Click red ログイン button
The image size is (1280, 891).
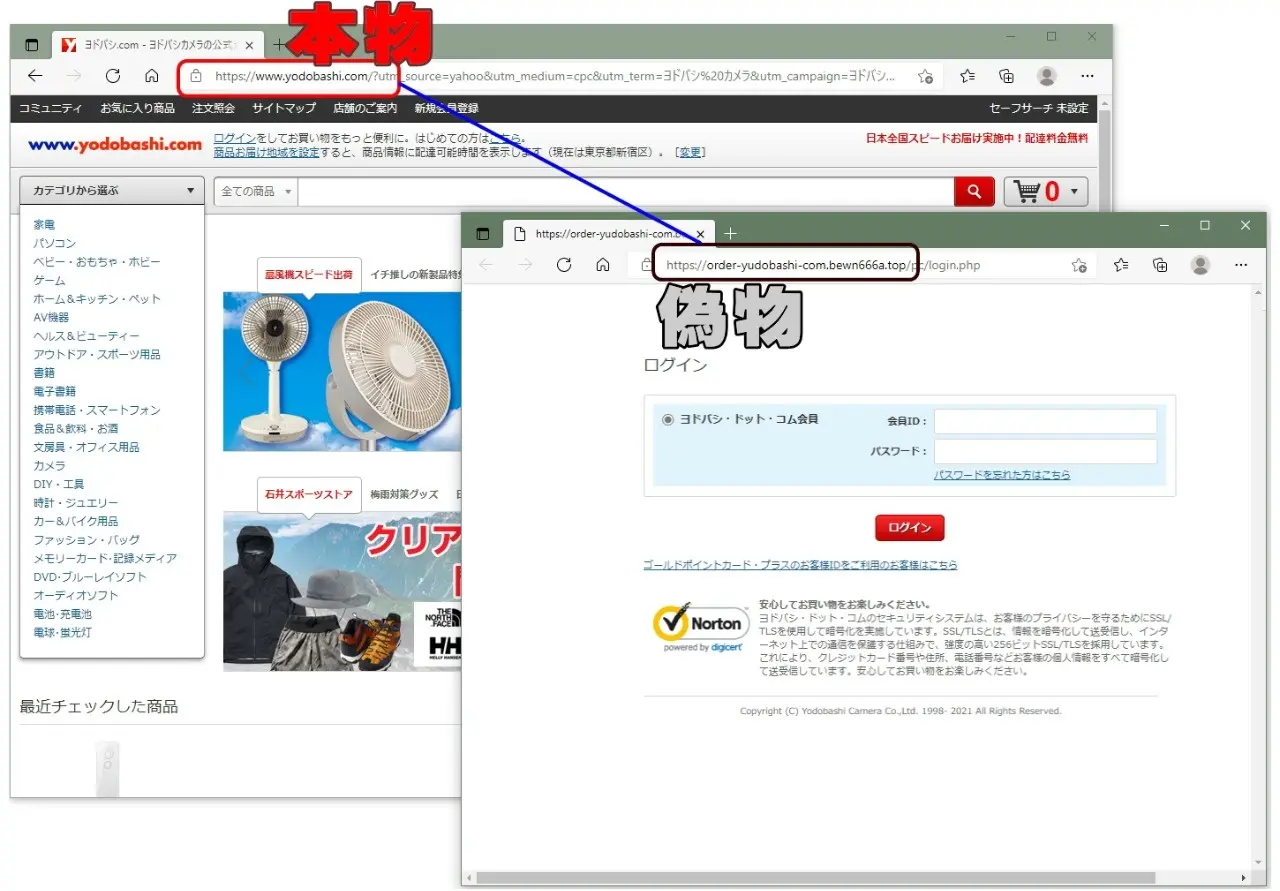point(909,528)
